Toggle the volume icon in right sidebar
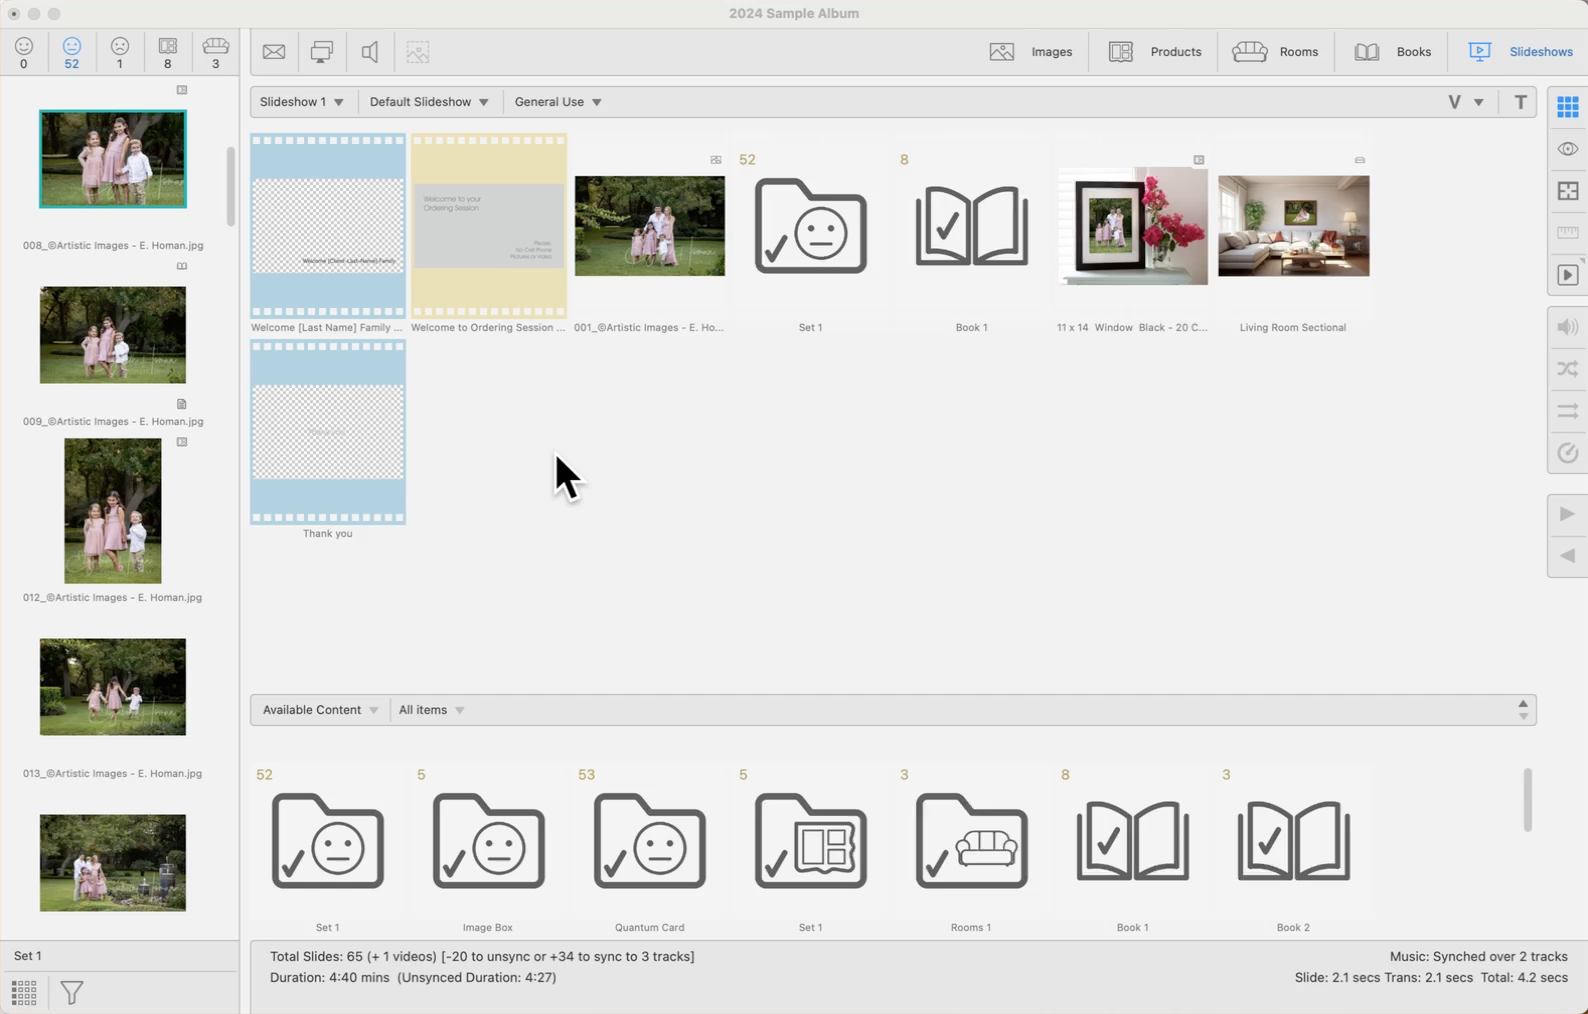The height and width of the screenshot is (1014, 1588). tap(1567, 327)
